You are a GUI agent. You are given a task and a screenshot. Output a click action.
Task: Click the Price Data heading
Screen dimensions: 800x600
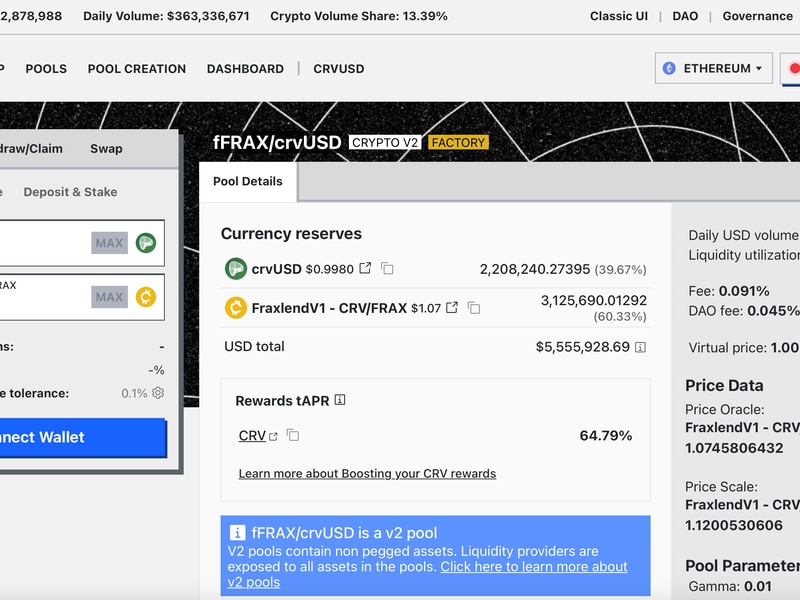pyautogui.click(x=724, y=385)
